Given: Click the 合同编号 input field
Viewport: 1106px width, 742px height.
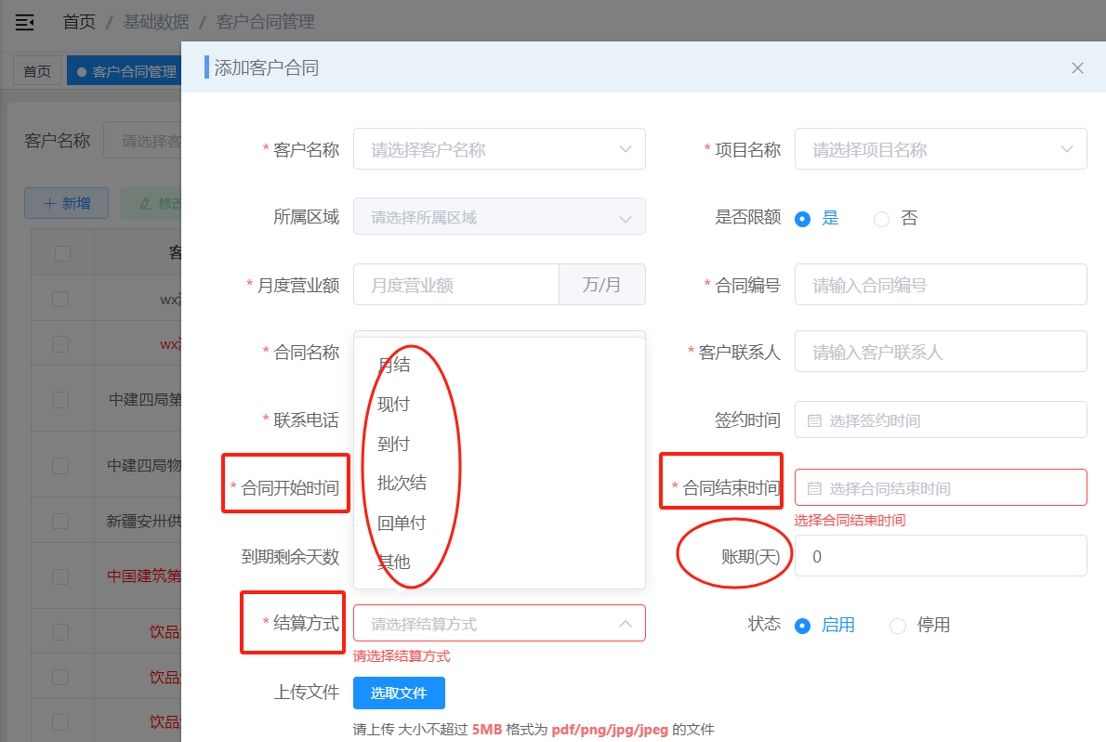Looking at the screenshot, I should (940, 285).
